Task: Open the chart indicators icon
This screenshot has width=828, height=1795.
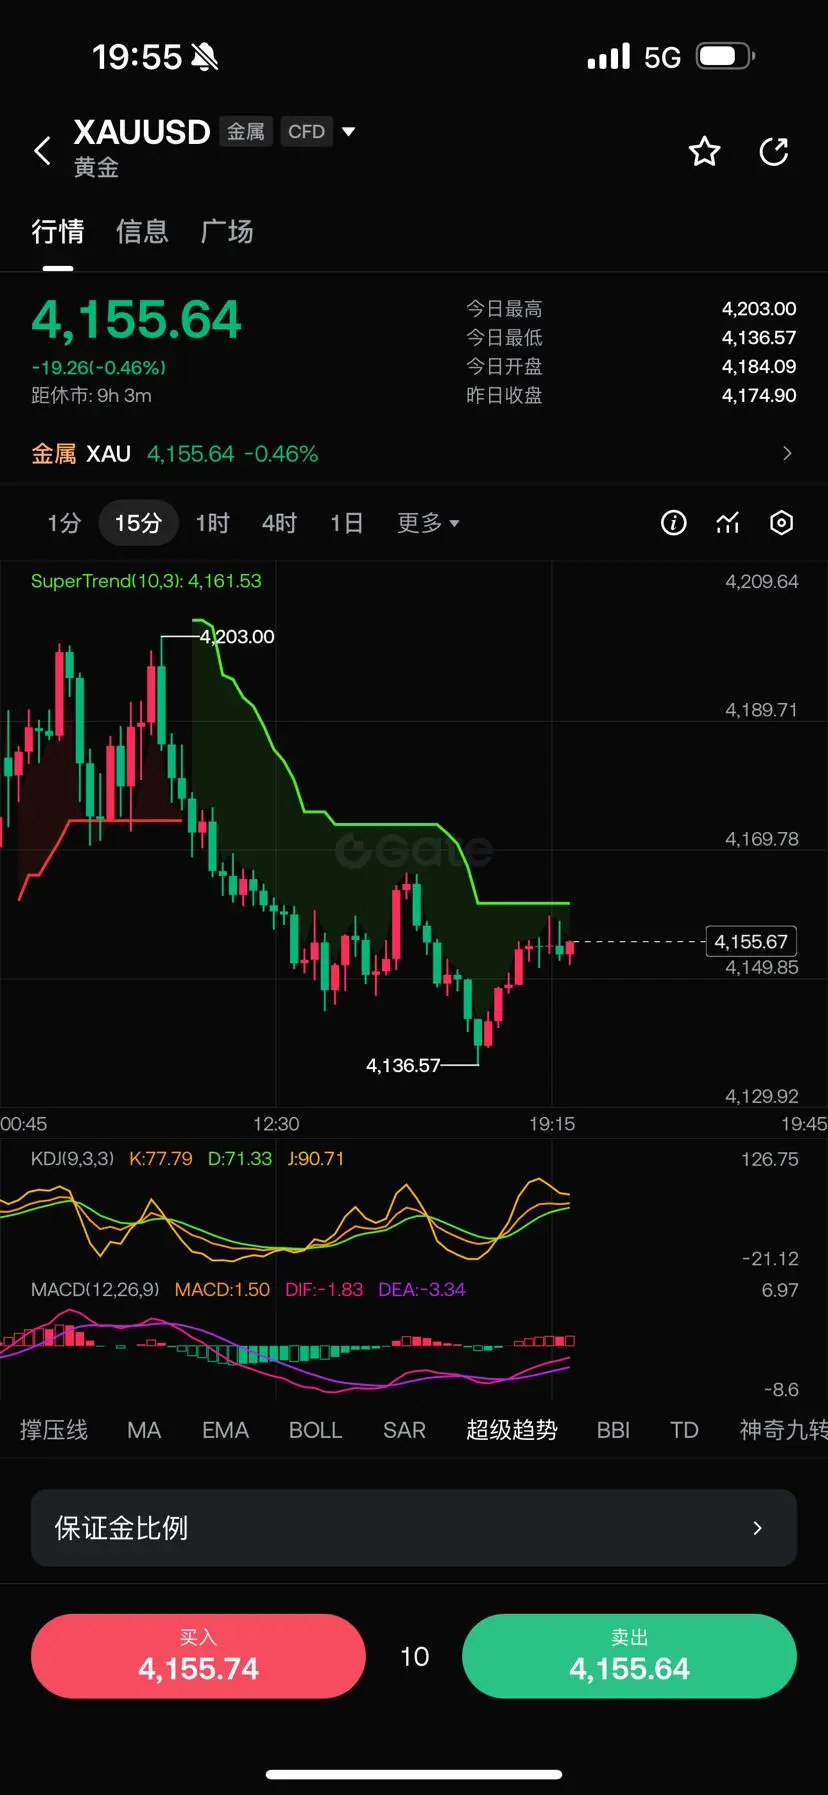Action: point(728,523)
